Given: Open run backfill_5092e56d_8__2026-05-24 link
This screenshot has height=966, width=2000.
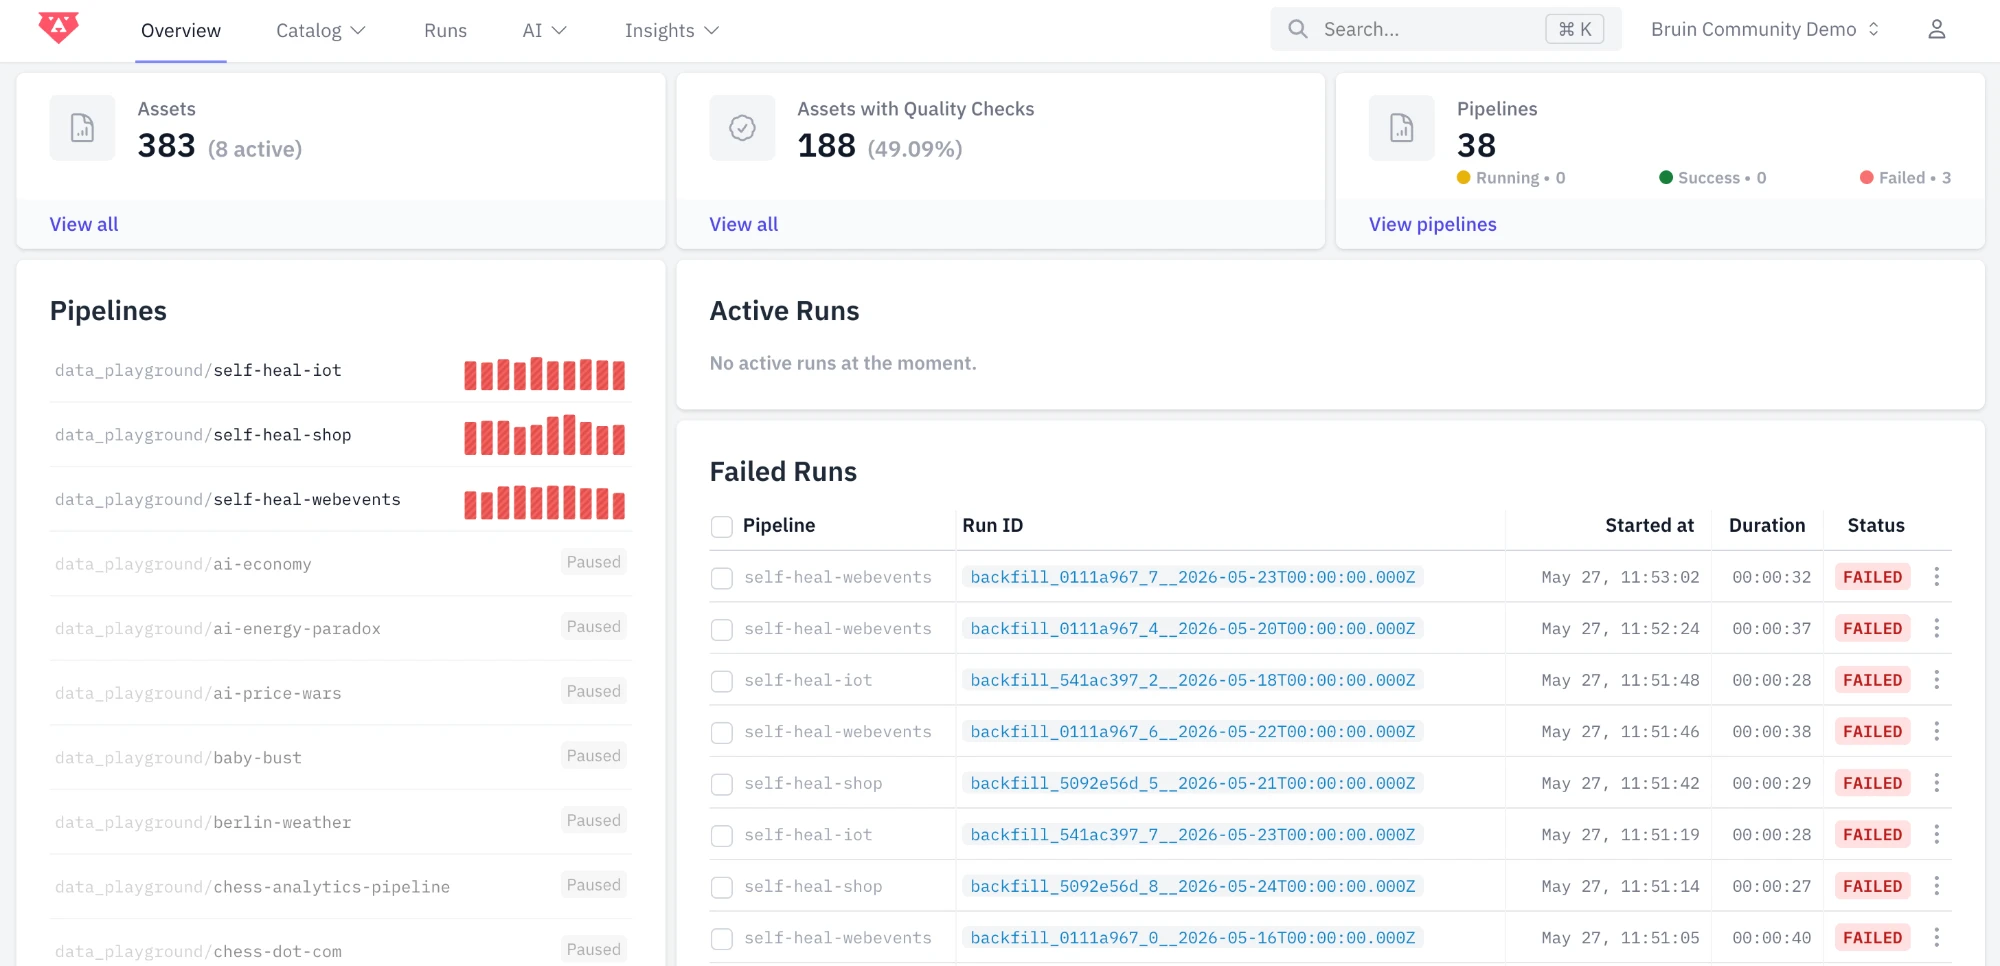Looking at the screenshot, I should (1193, 886).
